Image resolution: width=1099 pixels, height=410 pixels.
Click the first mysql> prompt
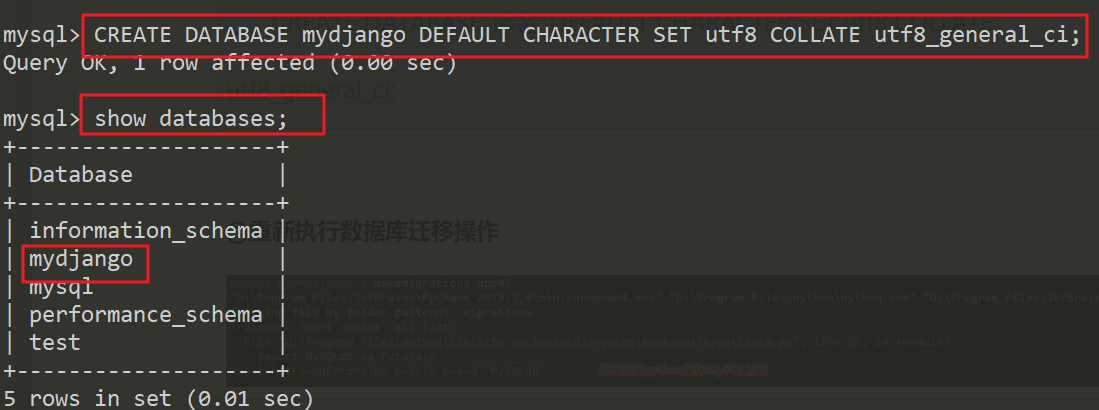[42, 35]
